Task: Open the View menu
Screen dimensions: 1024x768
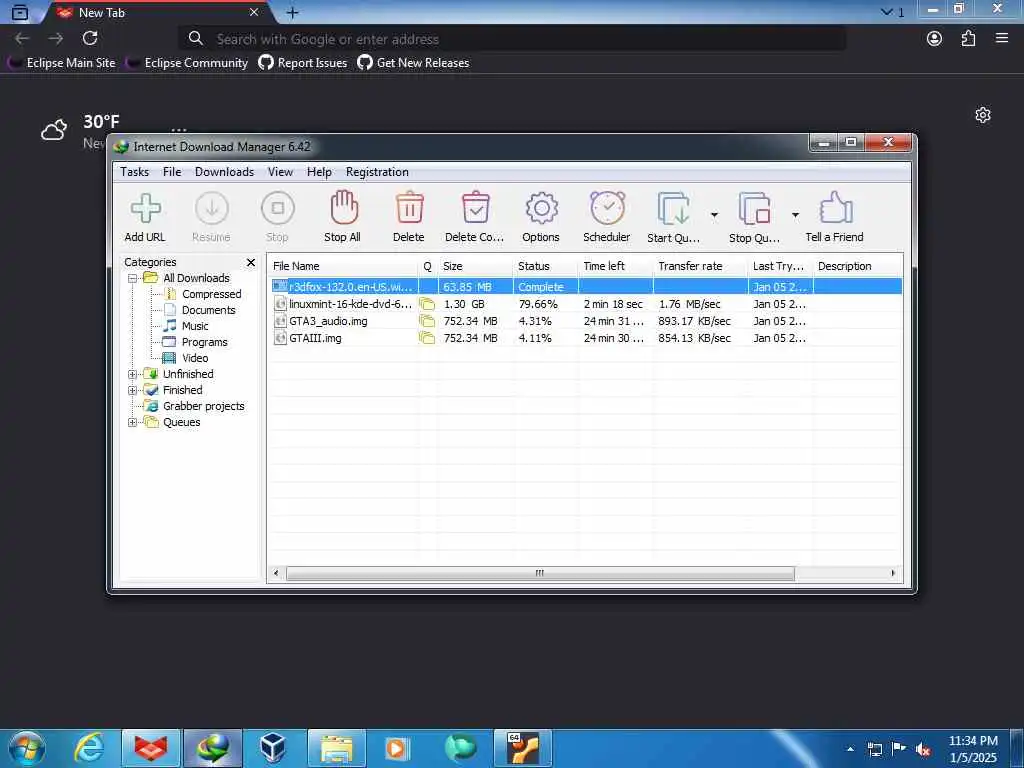Action: tap(280, 172)
